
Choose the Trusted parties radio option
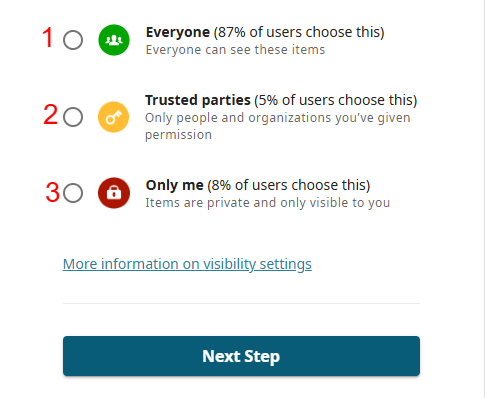(73, 117)
